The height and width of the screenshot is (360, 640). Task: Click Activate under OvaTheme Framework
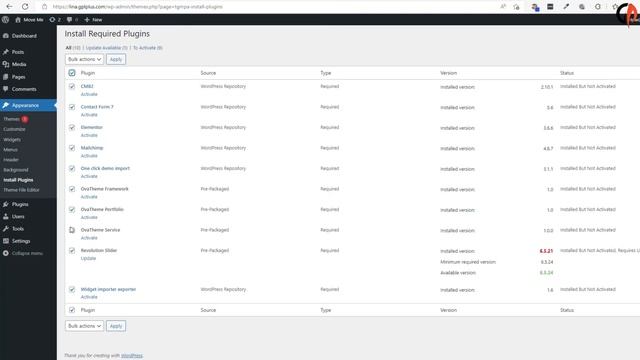point(89,197)
